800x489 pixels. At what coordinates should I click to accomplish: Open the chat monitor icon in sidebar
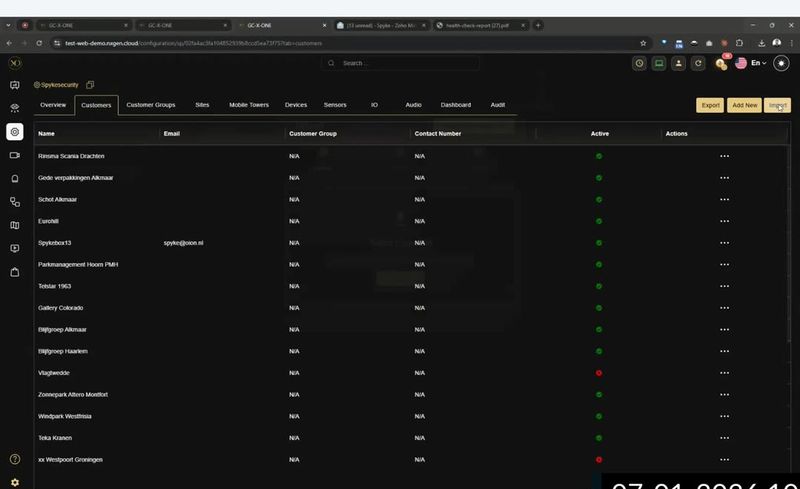pyautogui.click(x=15, y=85)
